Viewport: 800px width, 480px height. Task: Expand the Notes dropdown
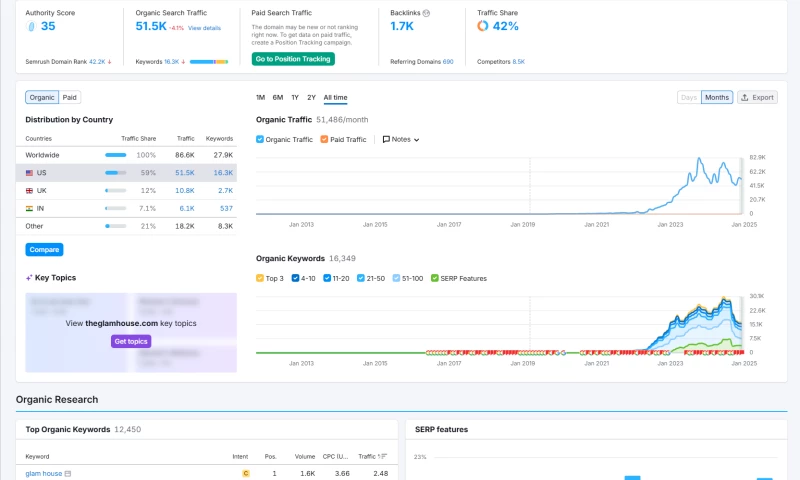click(x=401, y=140)
